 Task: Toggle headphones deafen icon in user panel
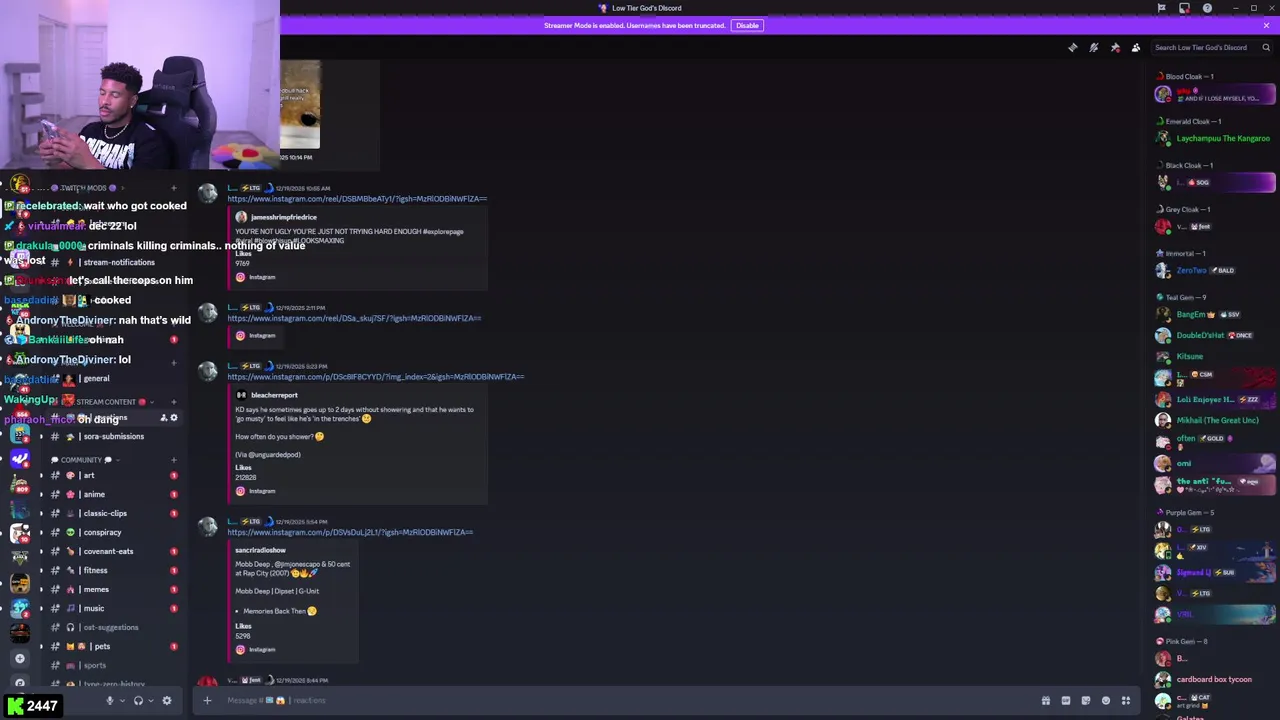(x=138, y=700)
